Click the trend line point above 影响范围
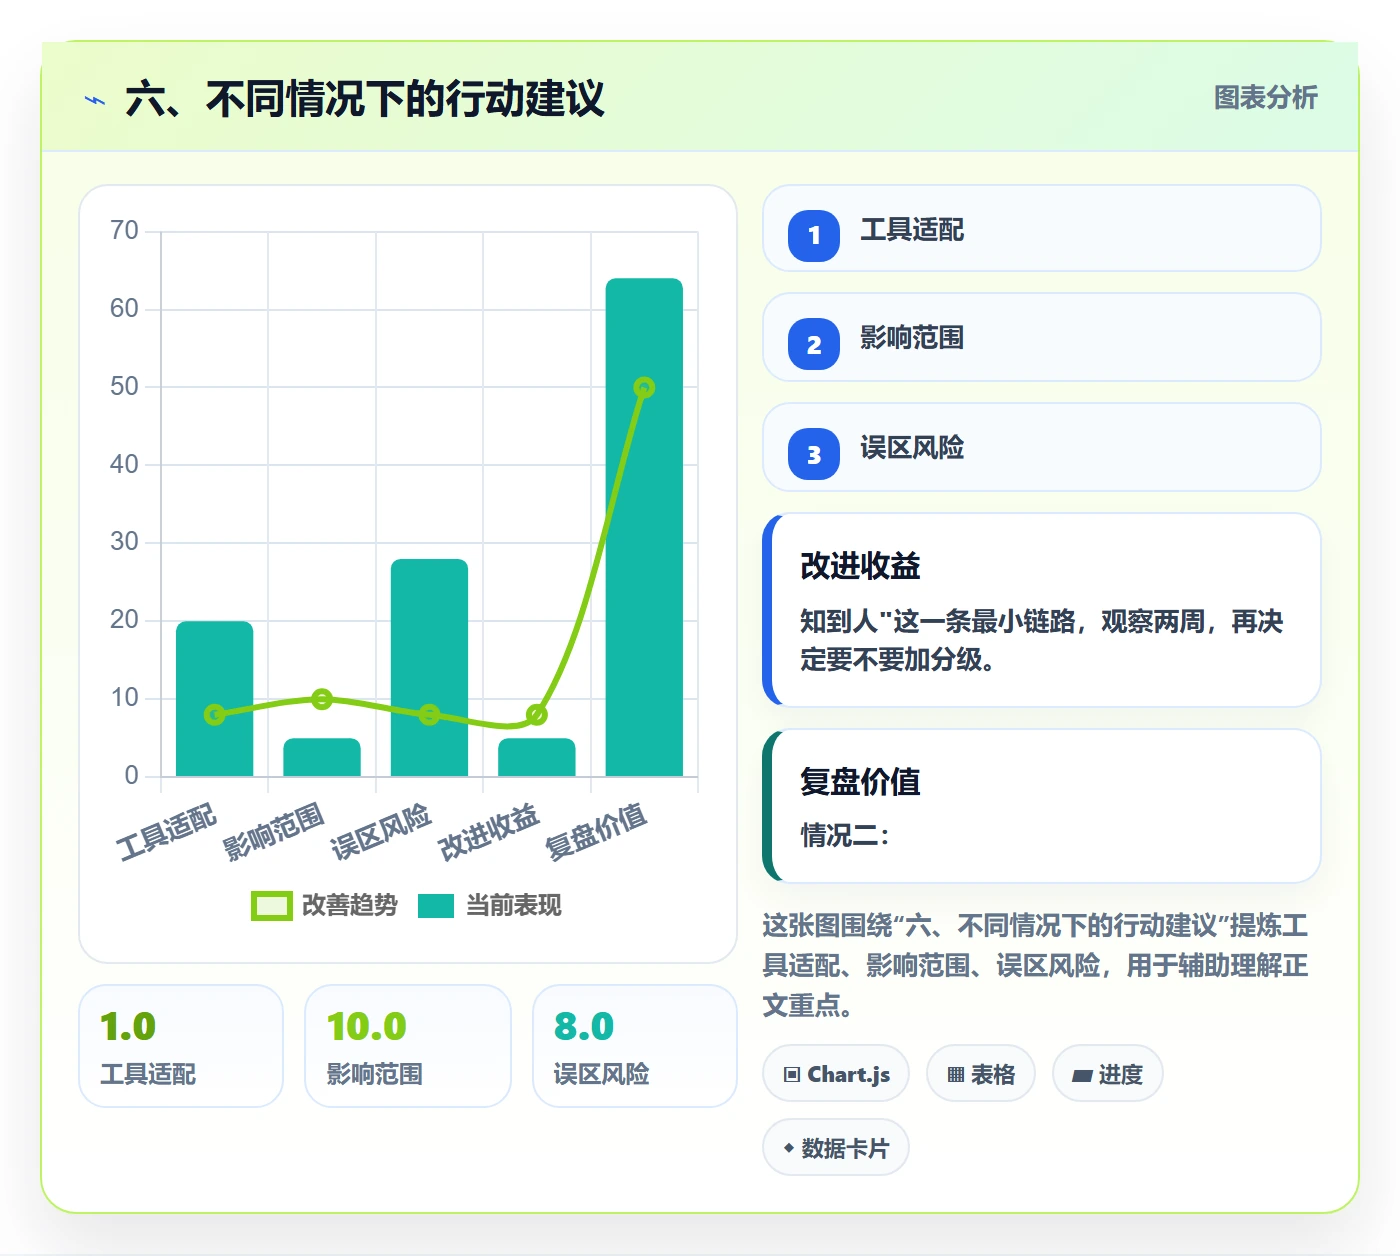Viewport: 1400px width, 1256px height. 322,699
